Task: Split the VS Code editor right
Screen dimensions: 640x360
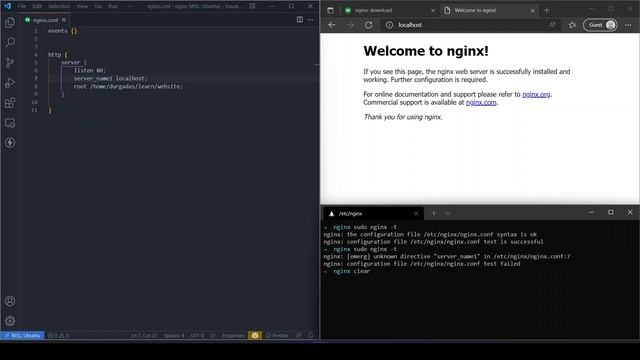Action: 300,20
